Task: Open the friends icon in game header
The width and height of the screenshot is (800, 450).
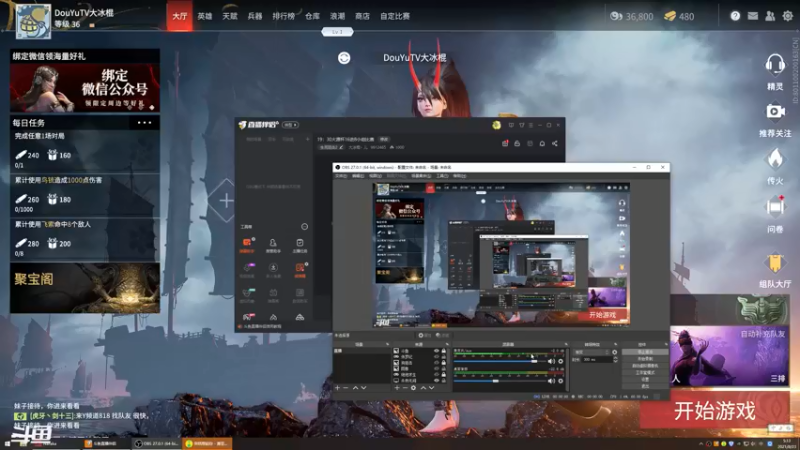Action: [770, 16]
